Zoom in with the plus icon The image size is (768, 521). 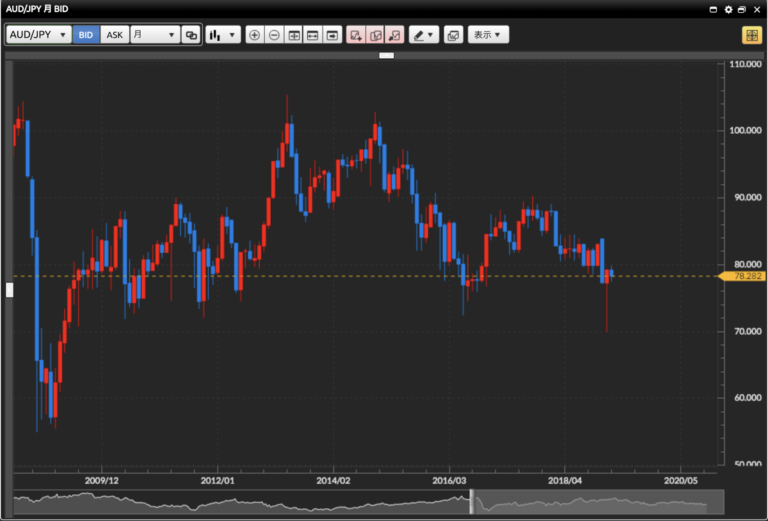pos(255,35)
